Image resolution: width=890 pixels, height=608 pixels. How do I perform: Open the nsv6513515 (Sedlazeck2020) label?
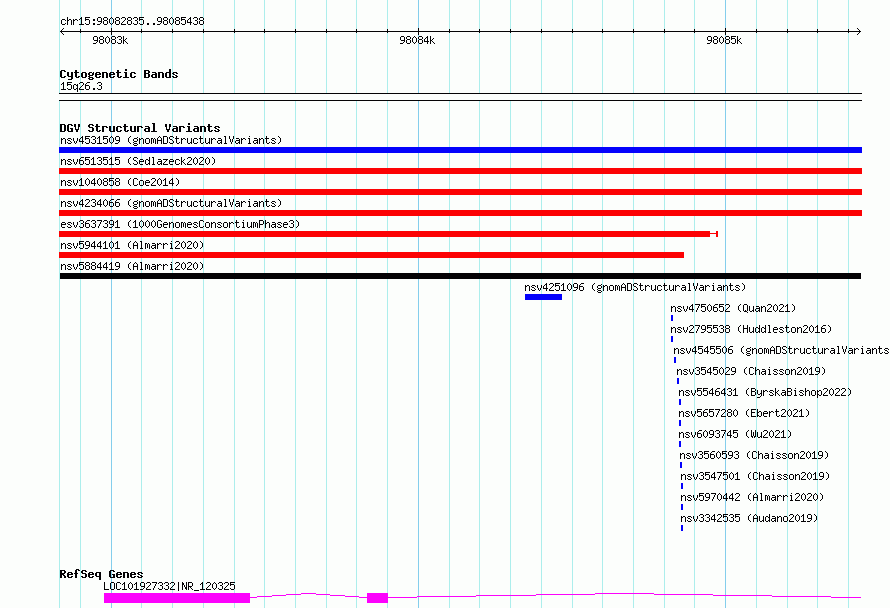138,161
